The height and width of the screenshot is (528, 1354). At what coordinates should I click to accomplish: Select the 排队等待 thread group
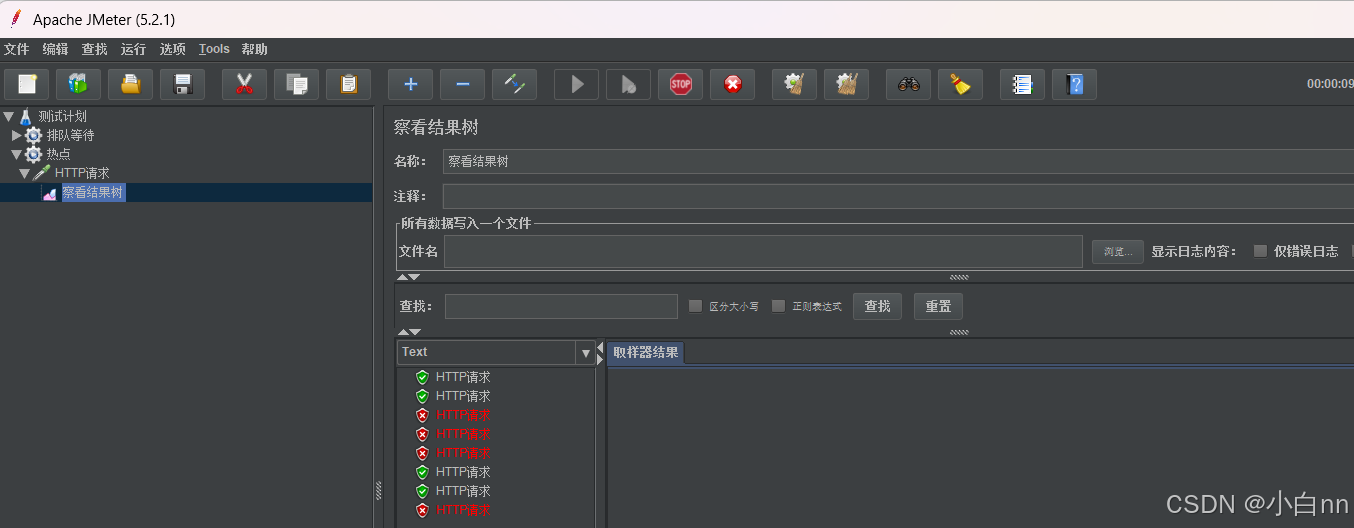(70, 135)
